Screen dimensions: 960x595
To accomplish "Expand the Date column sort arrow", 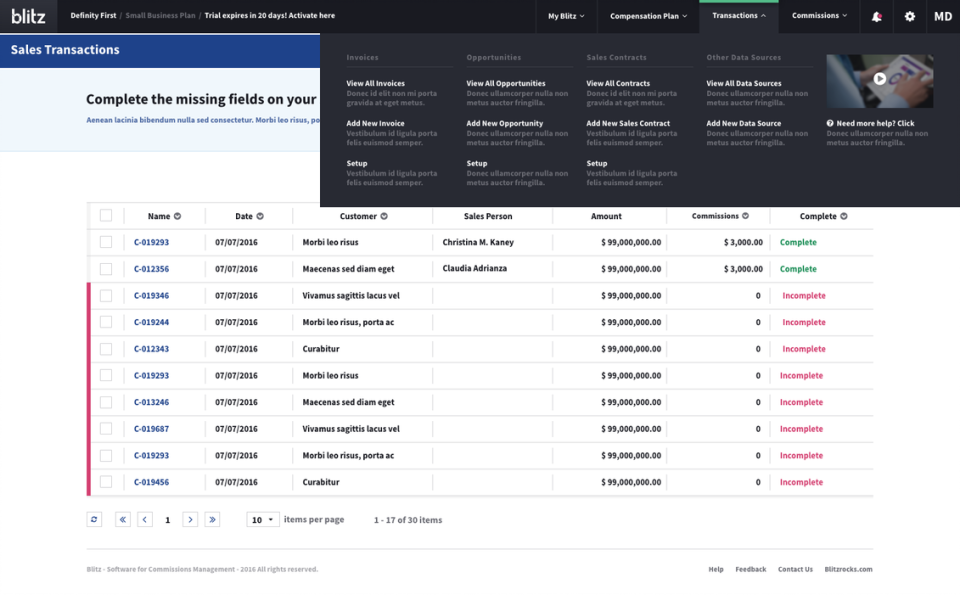I will click(x=260, y=216).
